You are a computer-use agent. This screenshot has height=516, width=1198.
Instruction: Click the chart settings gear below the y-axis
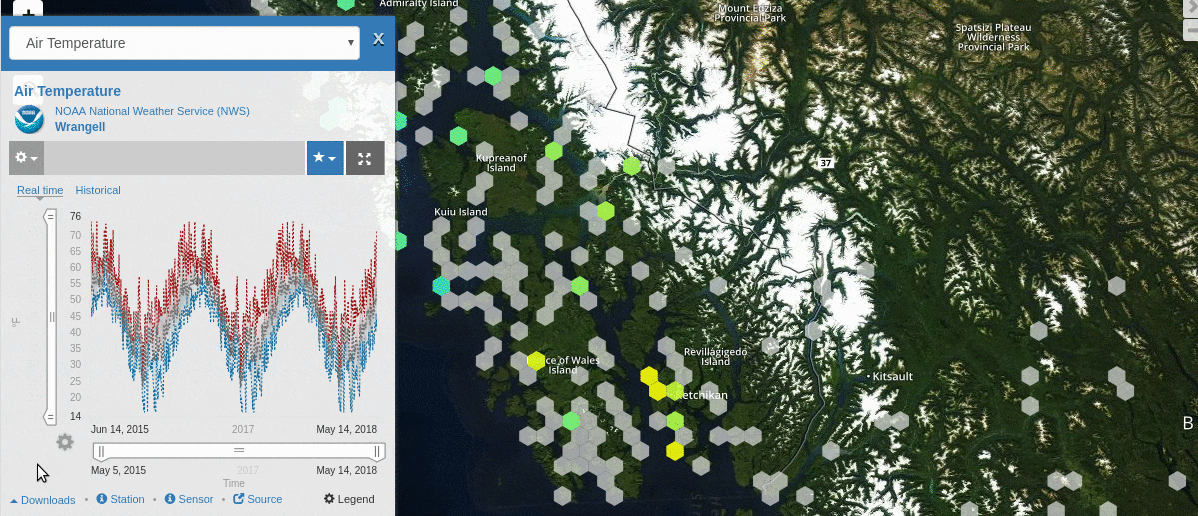65,442
